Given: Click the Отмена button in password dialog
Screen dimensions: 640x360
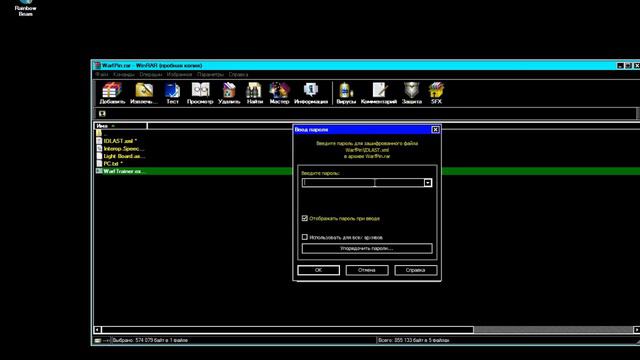Looking at the screenshot, I should (367, 270).
